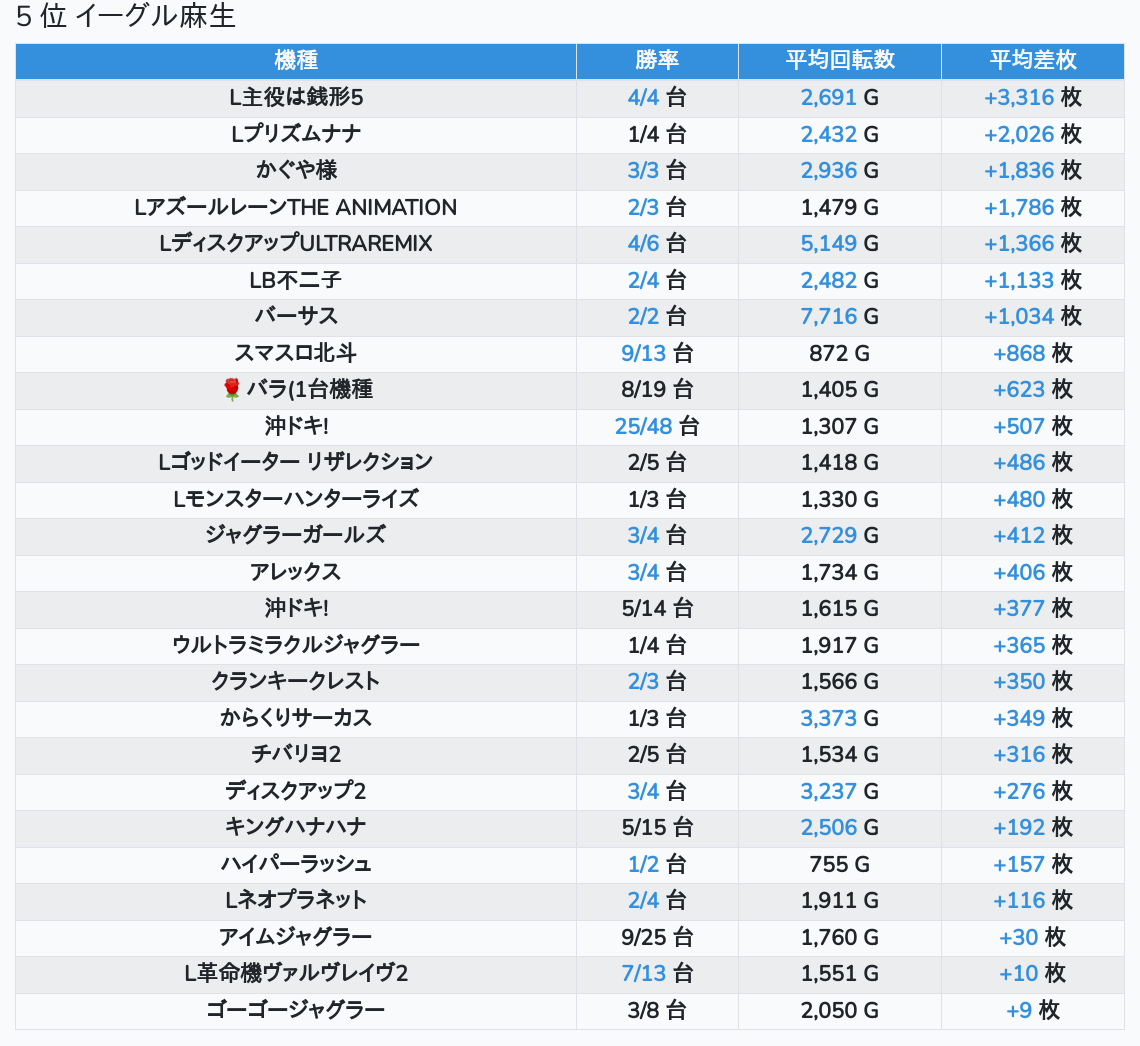Click the rose icon beside バラ(1台機種
1140x1046 pixels.
pos(231,390)
